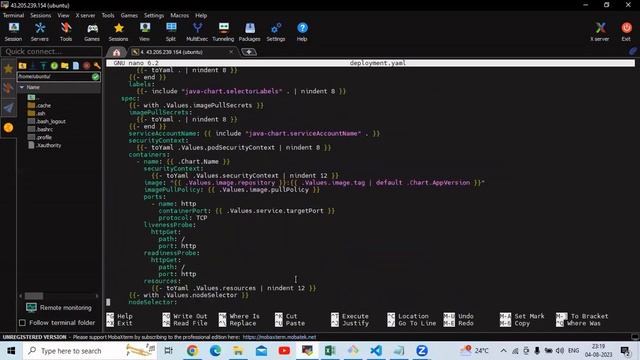Click the blue Help icon

tap(302, 32)
